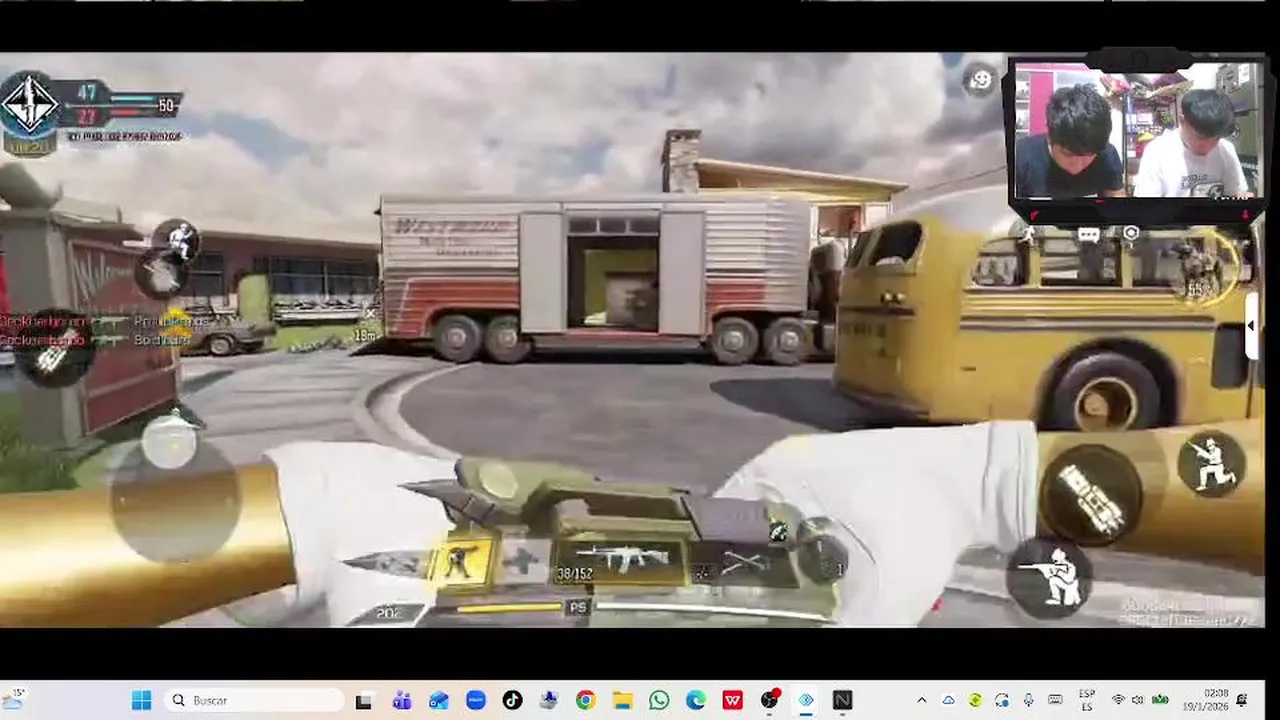Open Microsoft Edge from the taskbar
The width and height of the screenshot is (1280, 720).
(x=696, y=700)
